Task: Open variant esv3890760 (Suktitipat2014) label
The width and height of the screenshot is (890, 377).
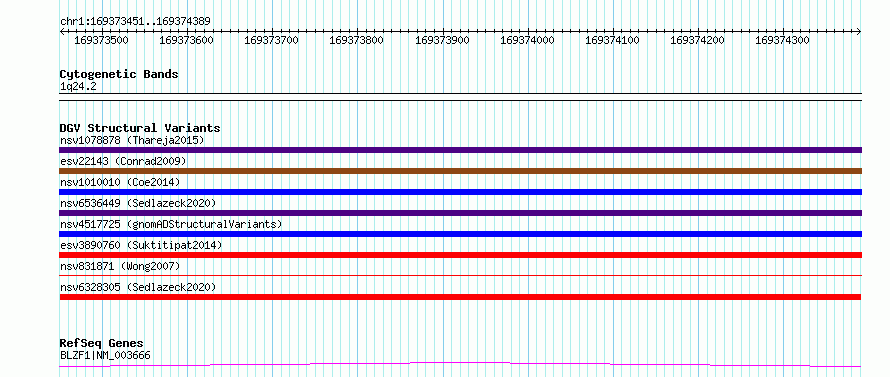Action: (141, 245)
